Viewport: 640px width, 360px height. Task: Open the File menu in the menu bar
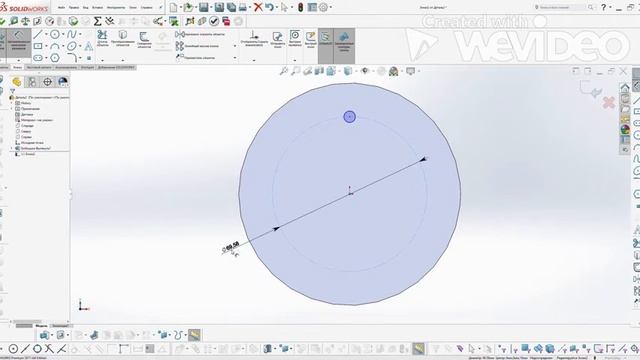pos(61,7)
